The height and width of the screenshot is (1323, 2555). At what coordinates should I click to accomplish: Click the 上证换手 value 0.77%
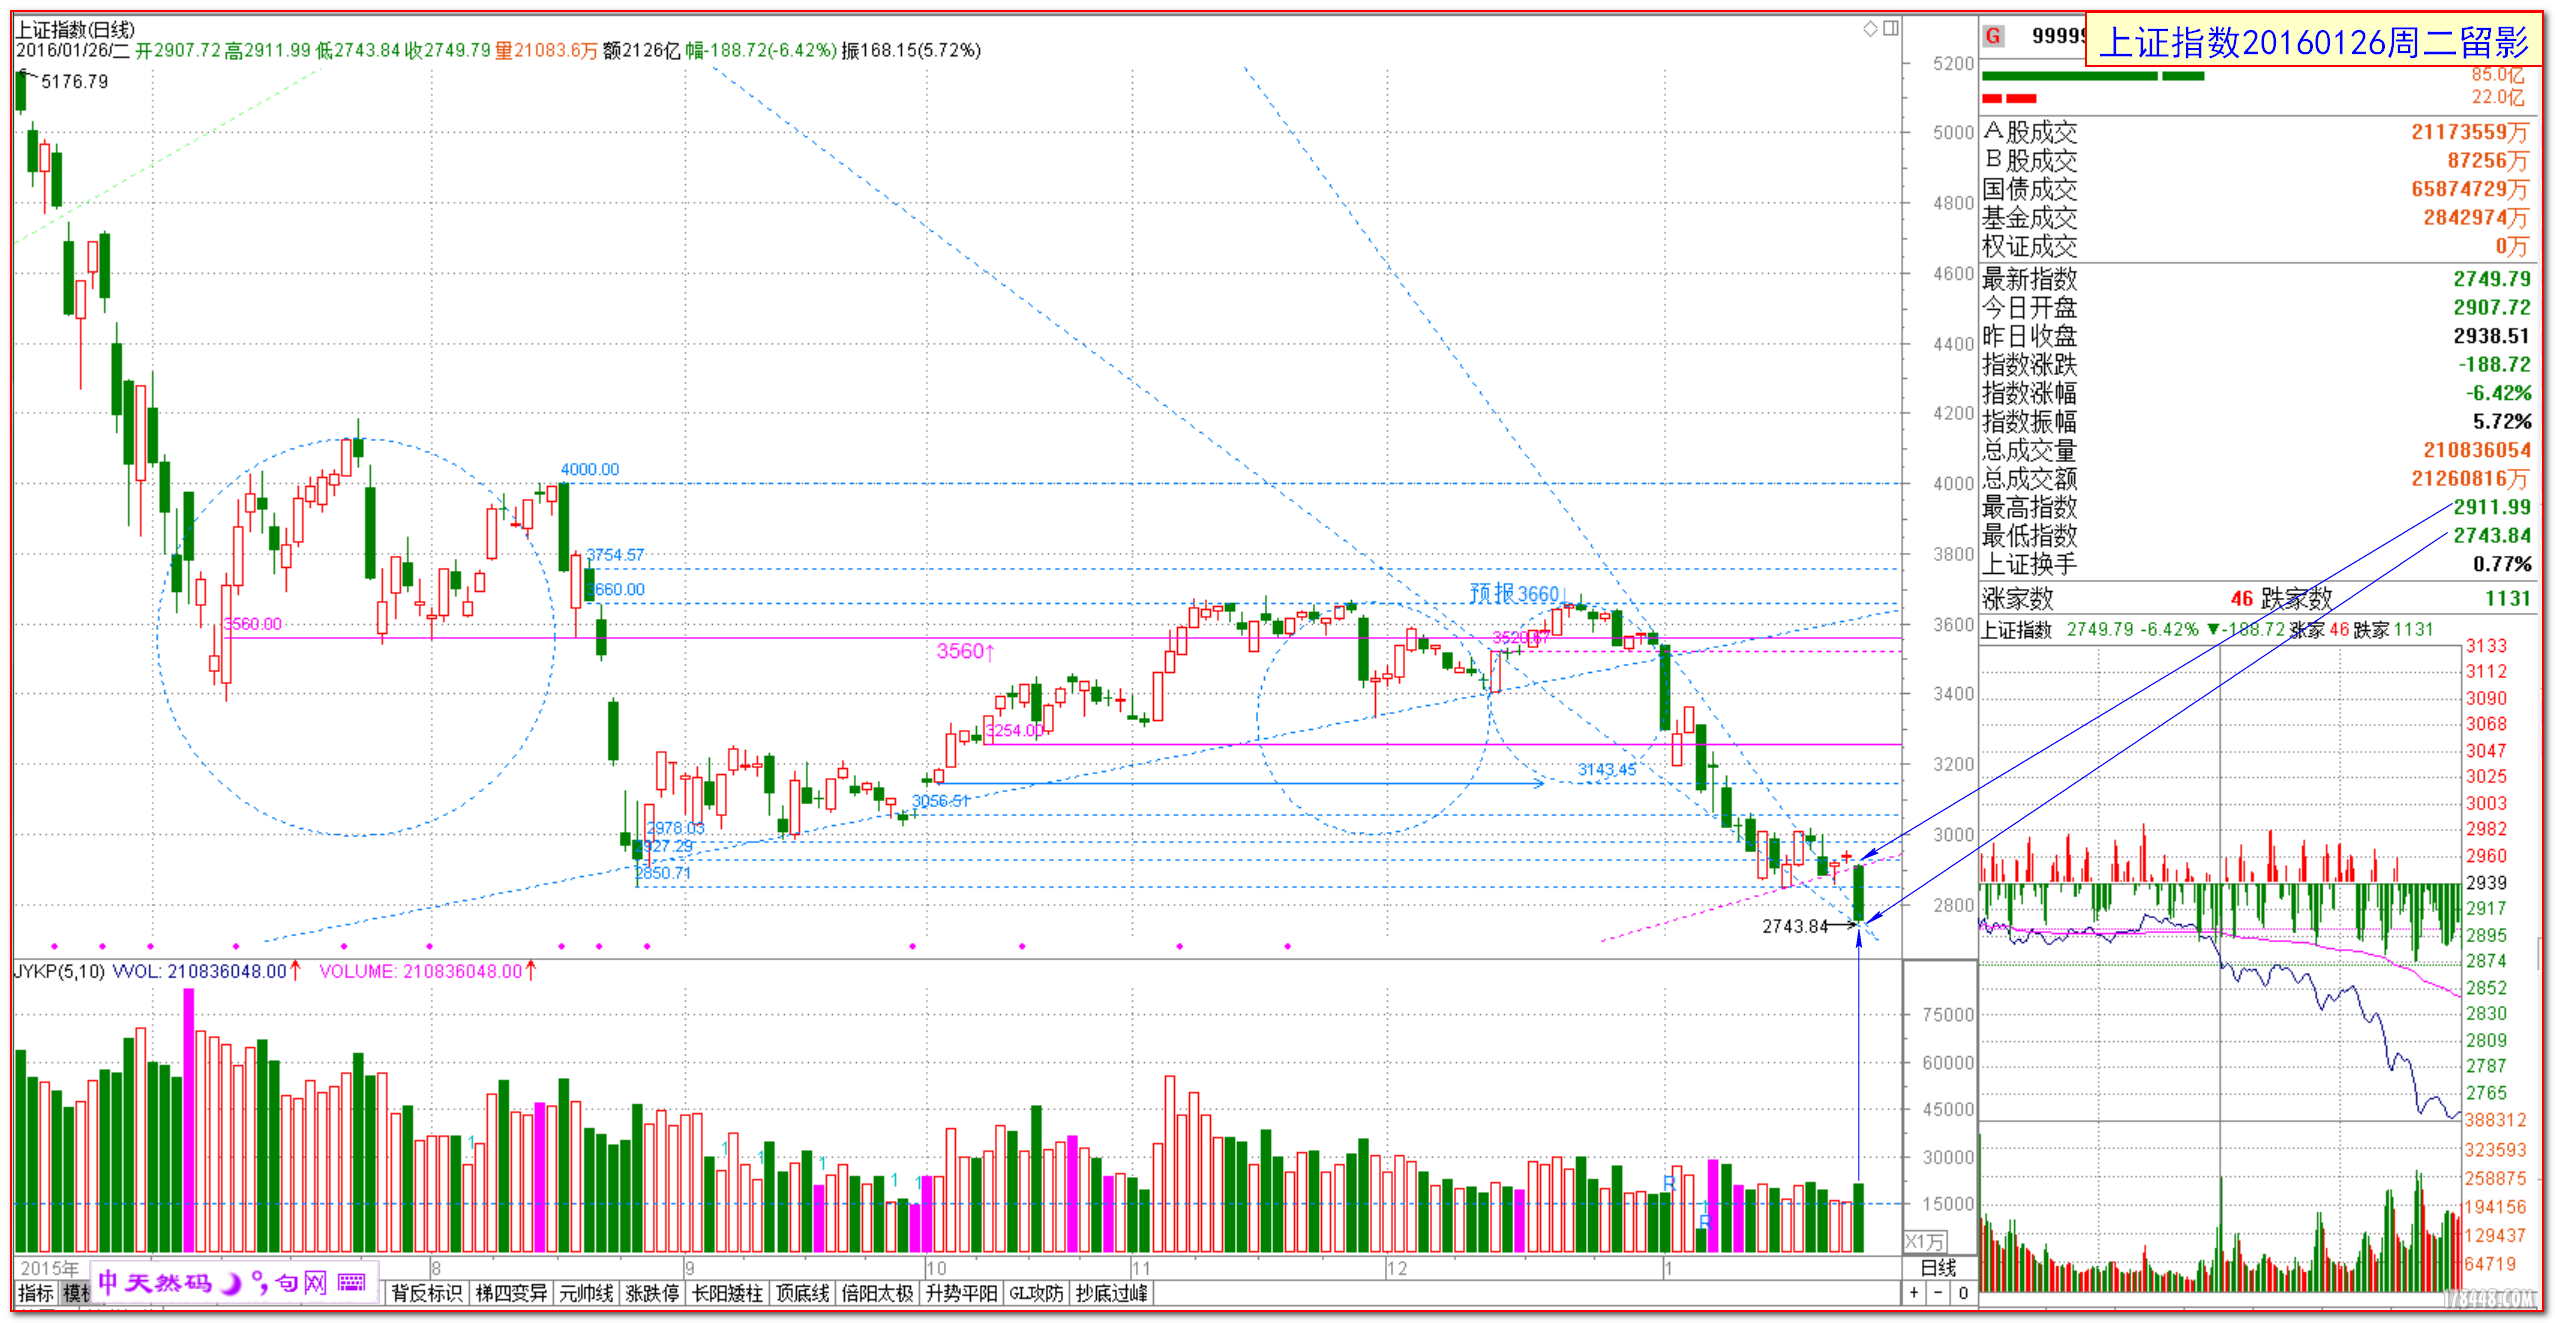pos(2502,564)
